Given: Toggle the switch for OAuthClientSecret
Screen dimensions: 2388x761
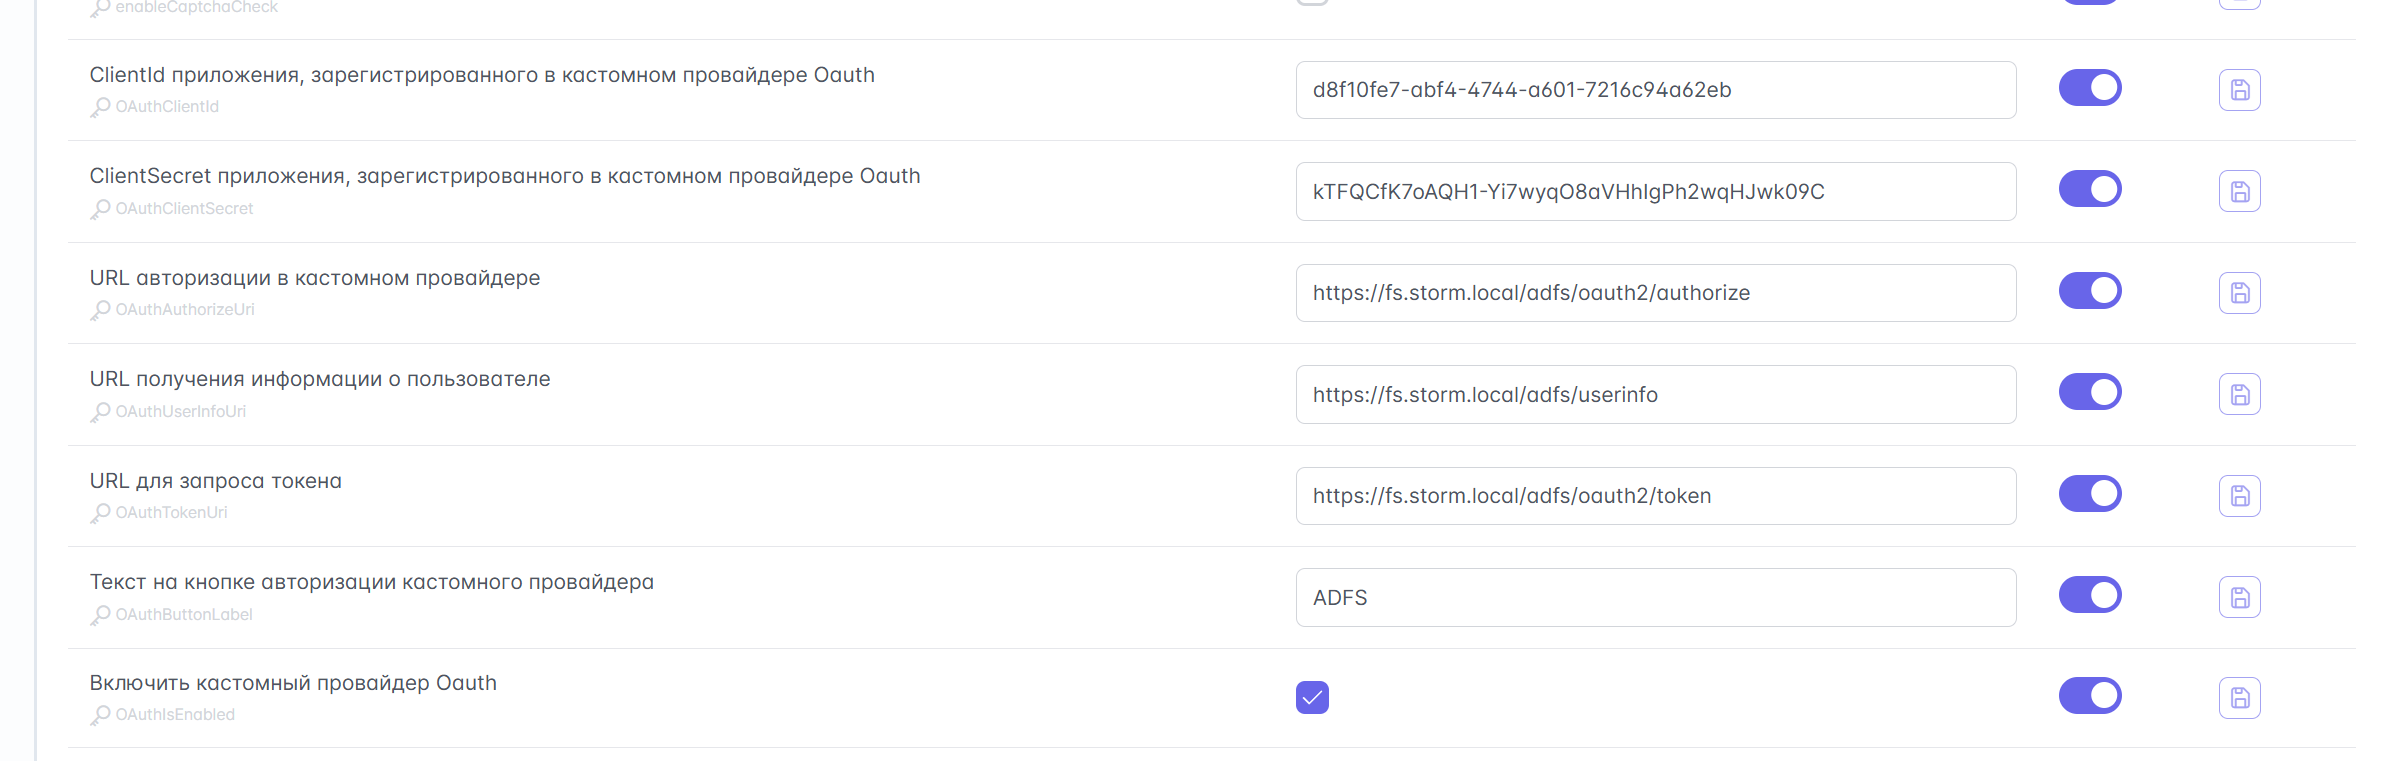Looking at the screenshot, I should (x=2089, y=189).
